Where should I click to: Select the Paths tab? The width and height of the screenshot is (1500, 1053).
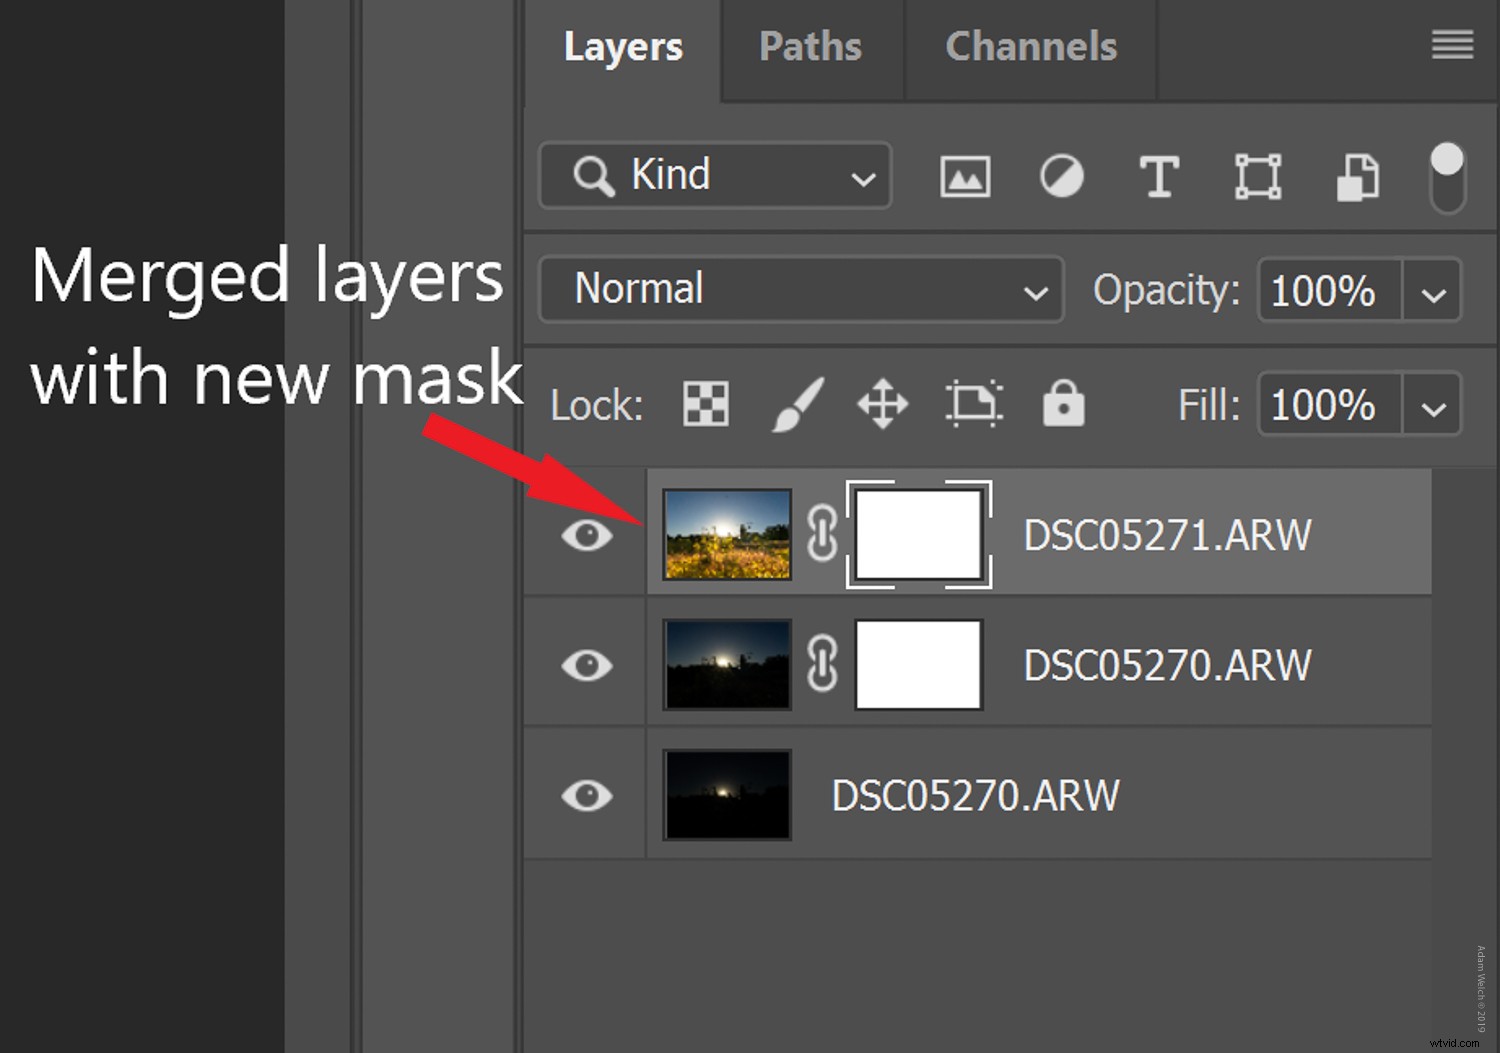(x=810, y=46)
